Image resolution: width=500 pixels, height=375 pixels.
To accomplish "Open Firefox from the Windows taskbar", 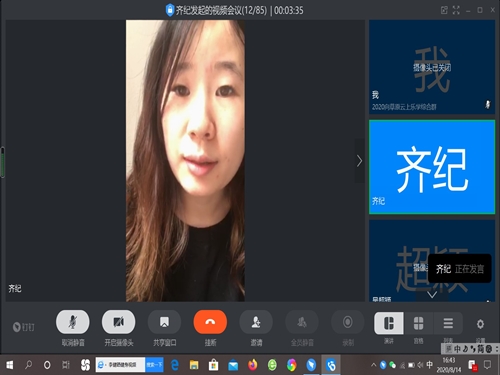I will [253, 365].
